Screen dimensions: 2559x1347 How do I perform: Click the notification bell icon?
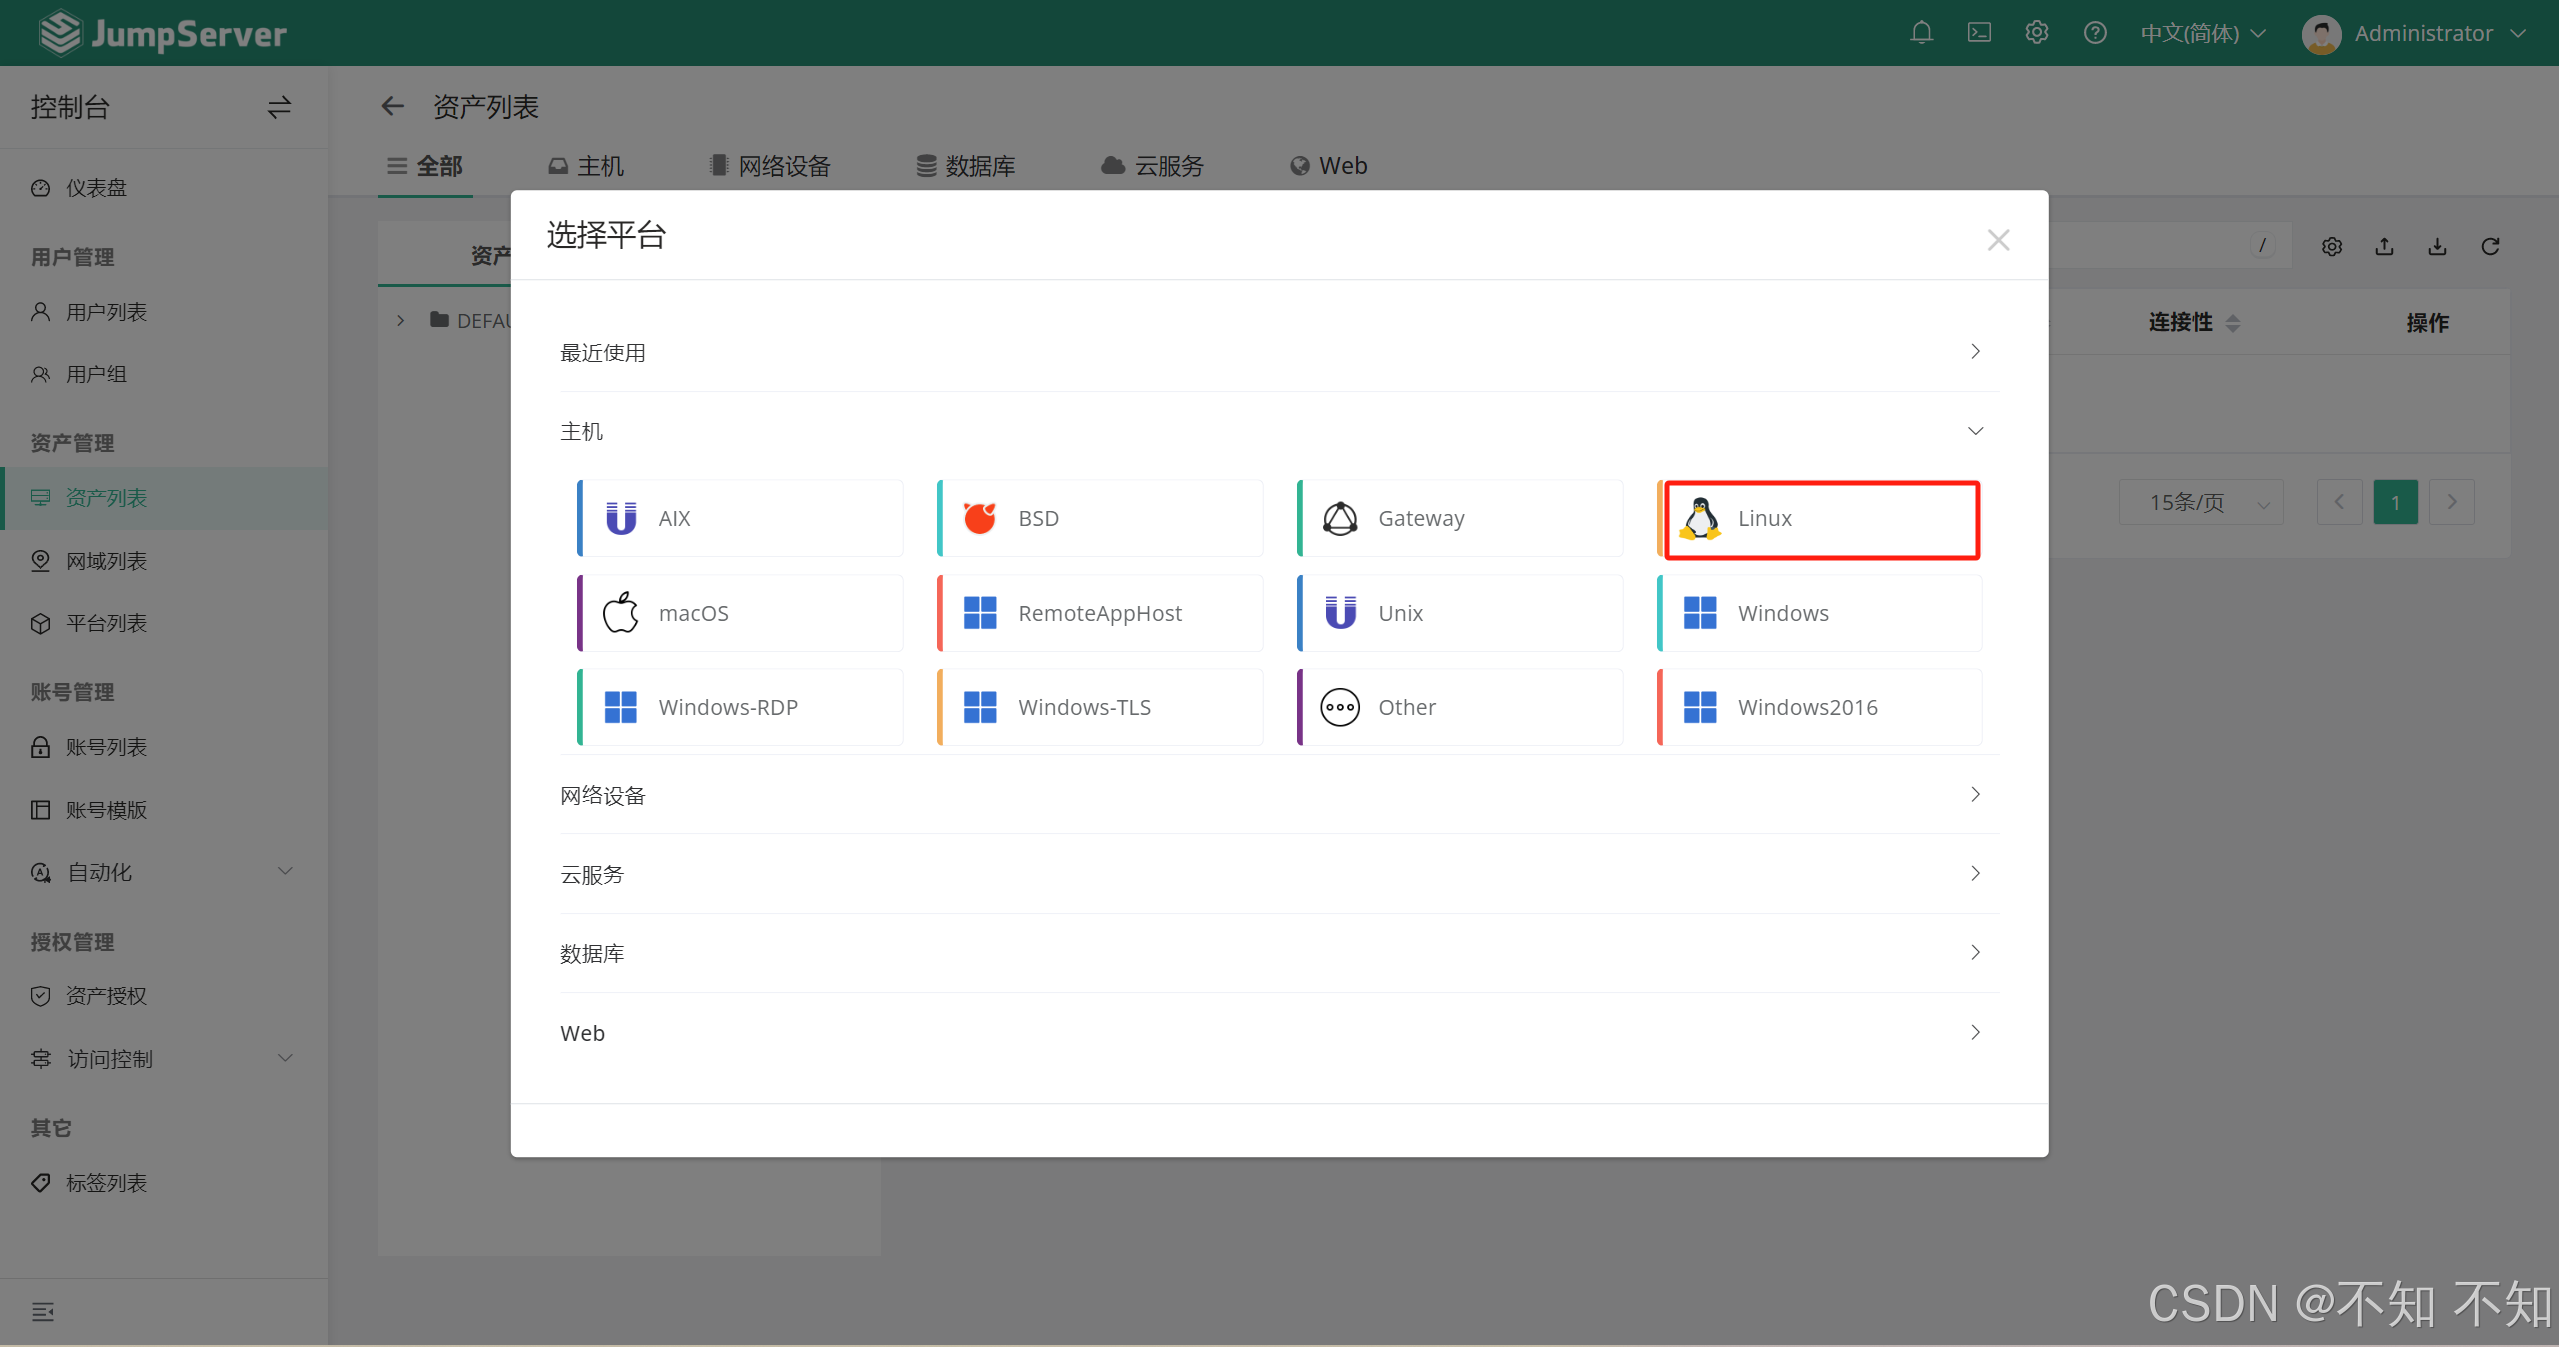point(1921,33)
